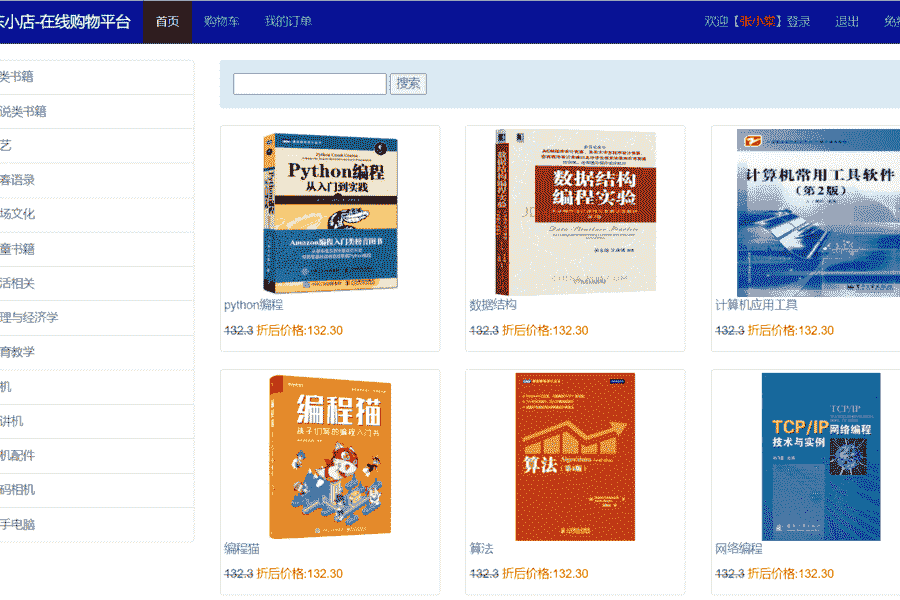900x600 pixels.
Task: Select the 讲机 sidebar category
Action: (x=96, y=421)
